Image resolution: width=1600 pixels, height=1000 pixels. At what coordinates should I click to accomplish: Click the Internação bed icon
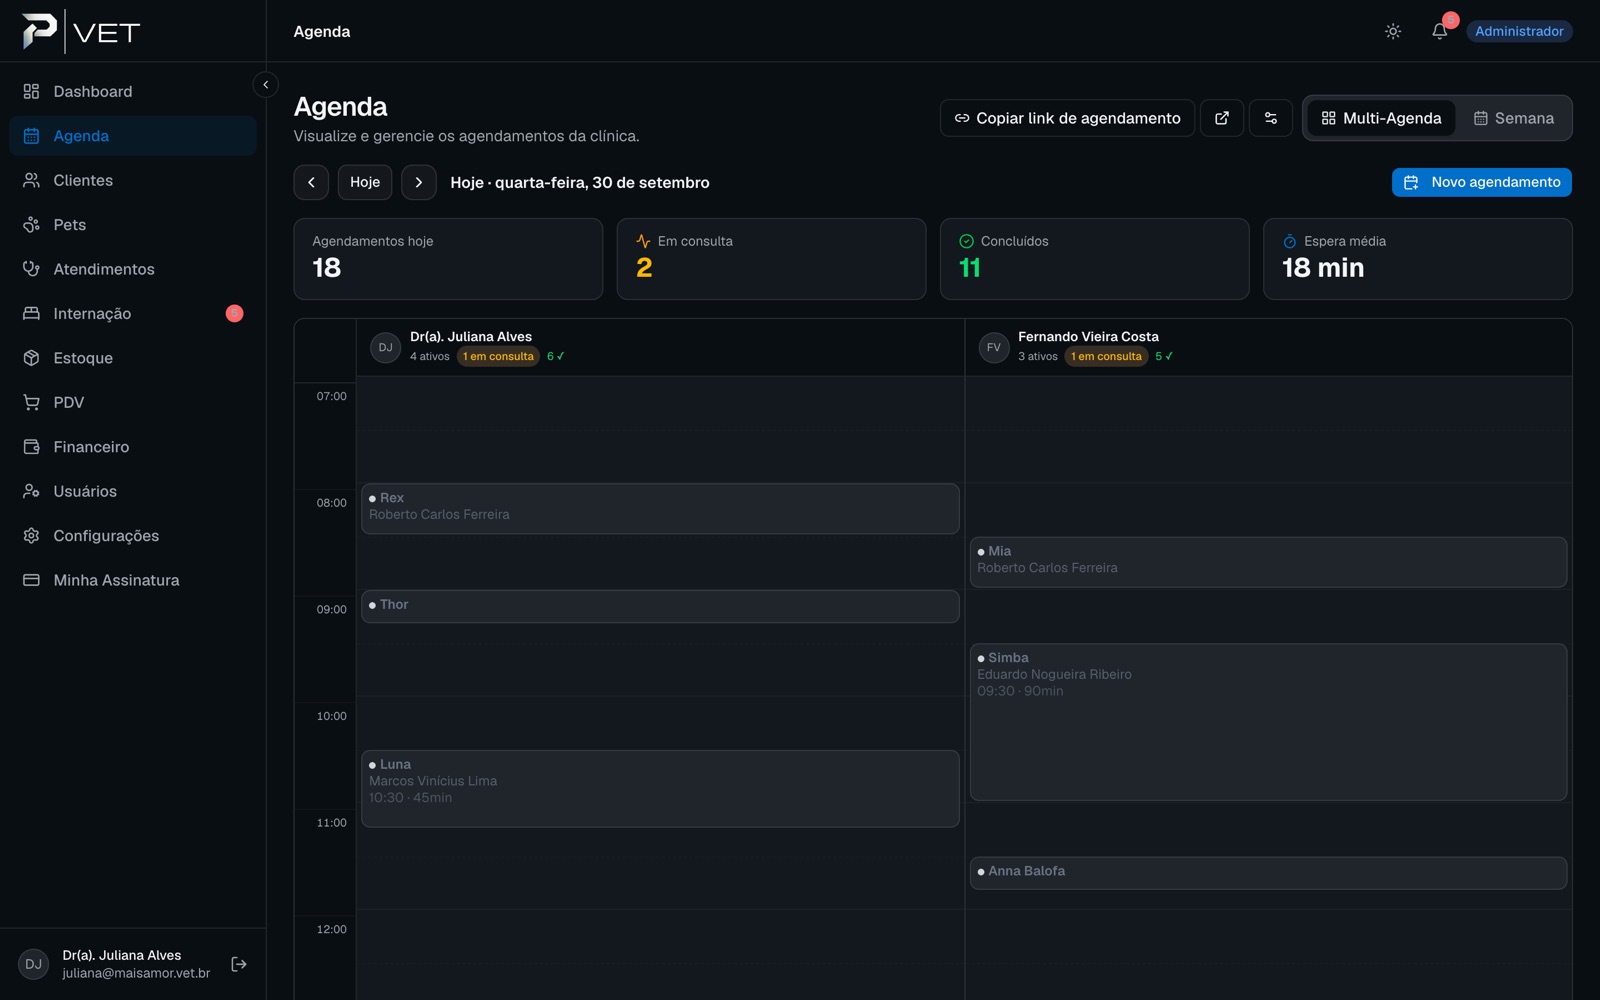(32, 313)
